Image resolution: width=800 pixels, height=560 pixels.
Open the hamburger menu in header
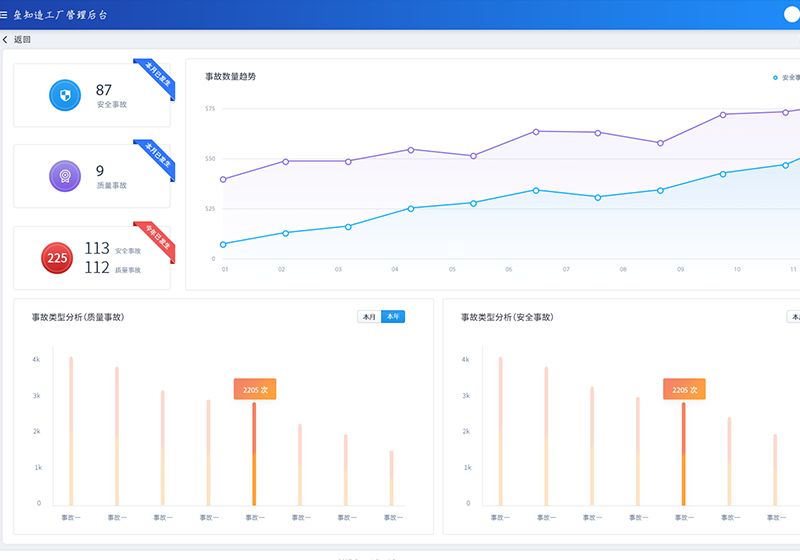tap(6, 16)
